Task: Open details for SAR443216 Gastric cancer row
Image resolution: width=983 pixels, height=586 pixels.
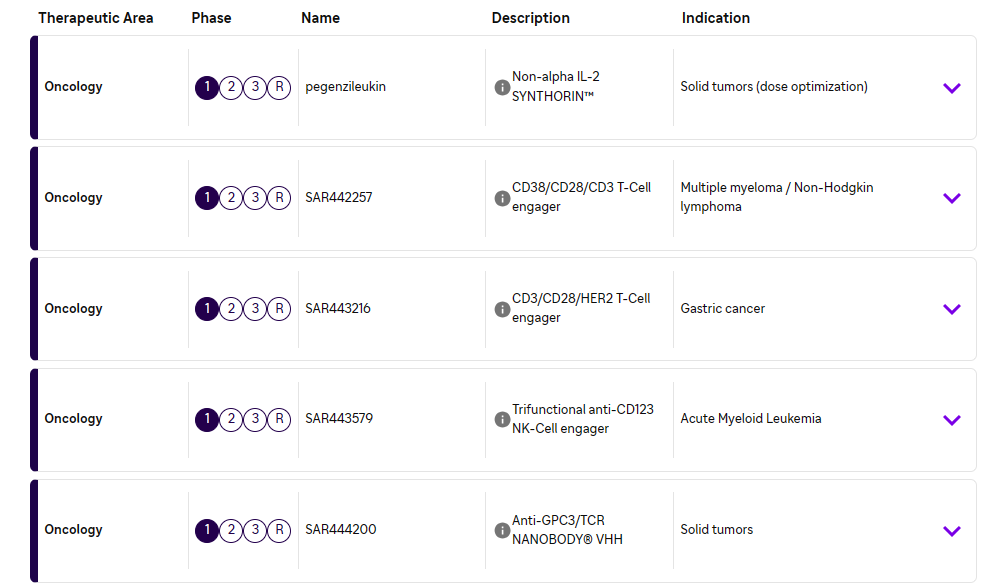Action: [951, 309]
